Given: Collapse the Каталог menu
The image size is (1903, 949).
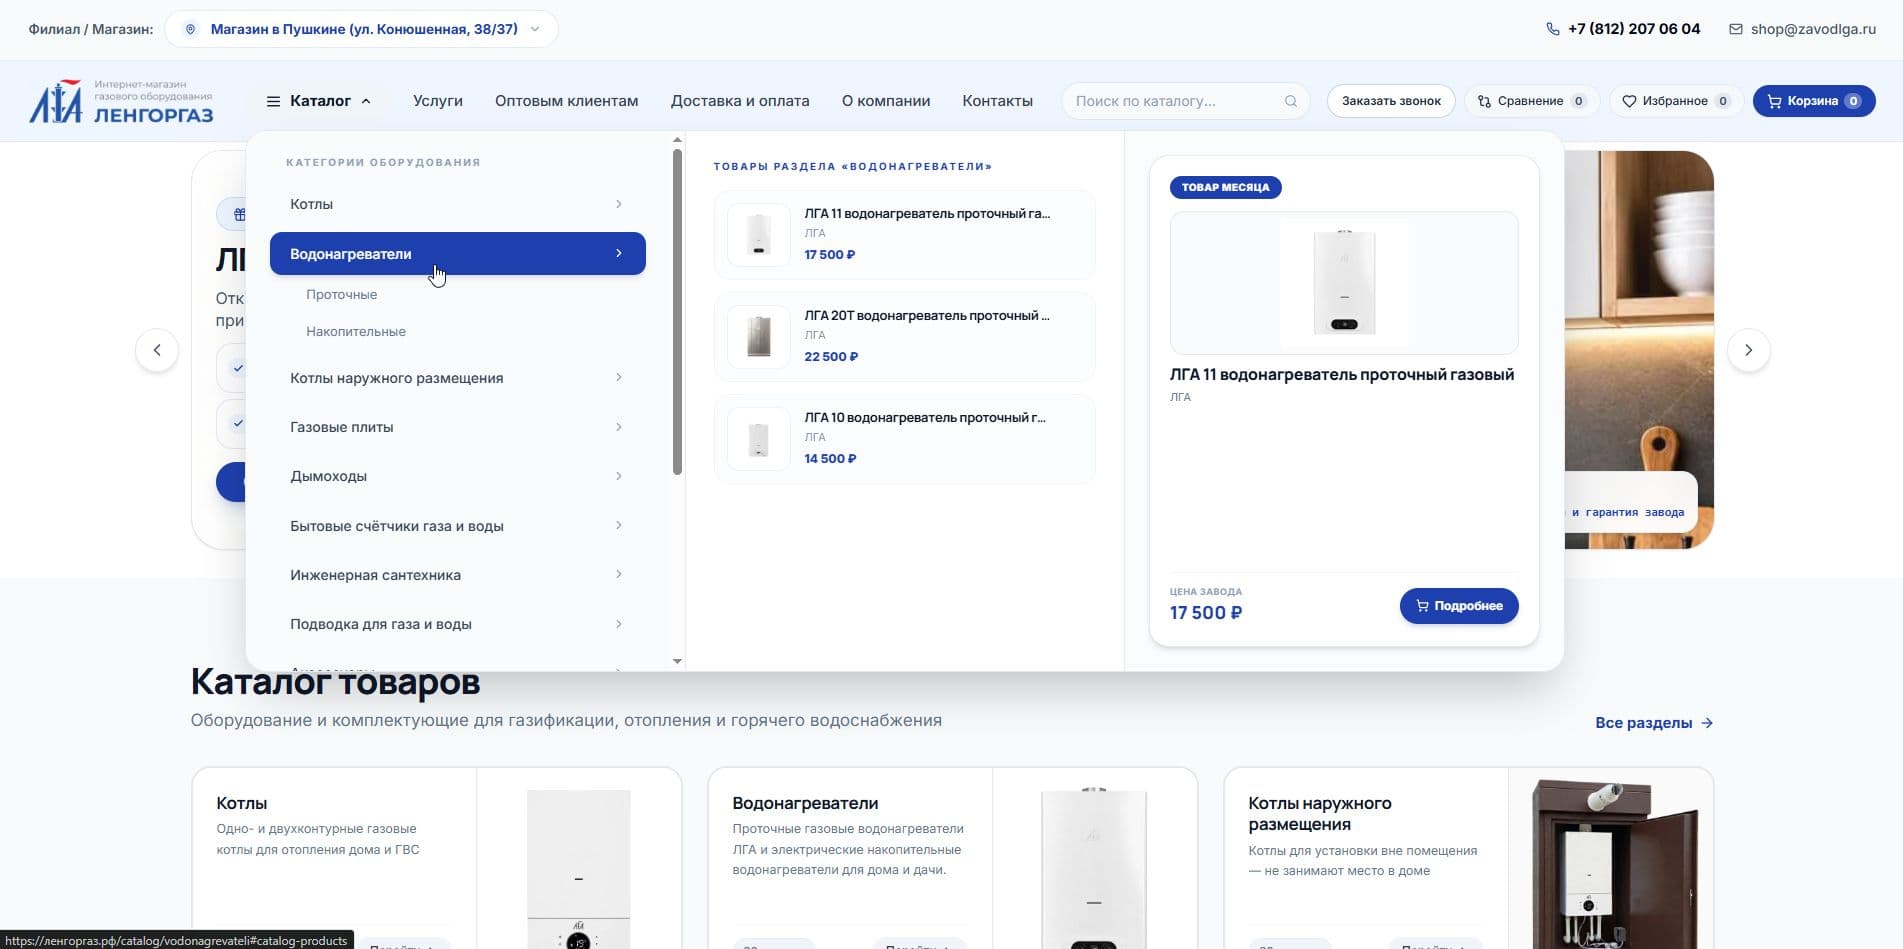Looking at the screenshot, I should [319, 101].
